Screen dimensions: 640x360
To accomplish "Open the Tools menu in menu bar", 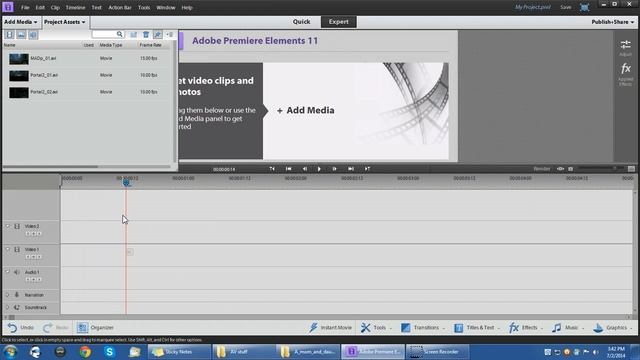I will pyautogui.click(x=144, y=7).
